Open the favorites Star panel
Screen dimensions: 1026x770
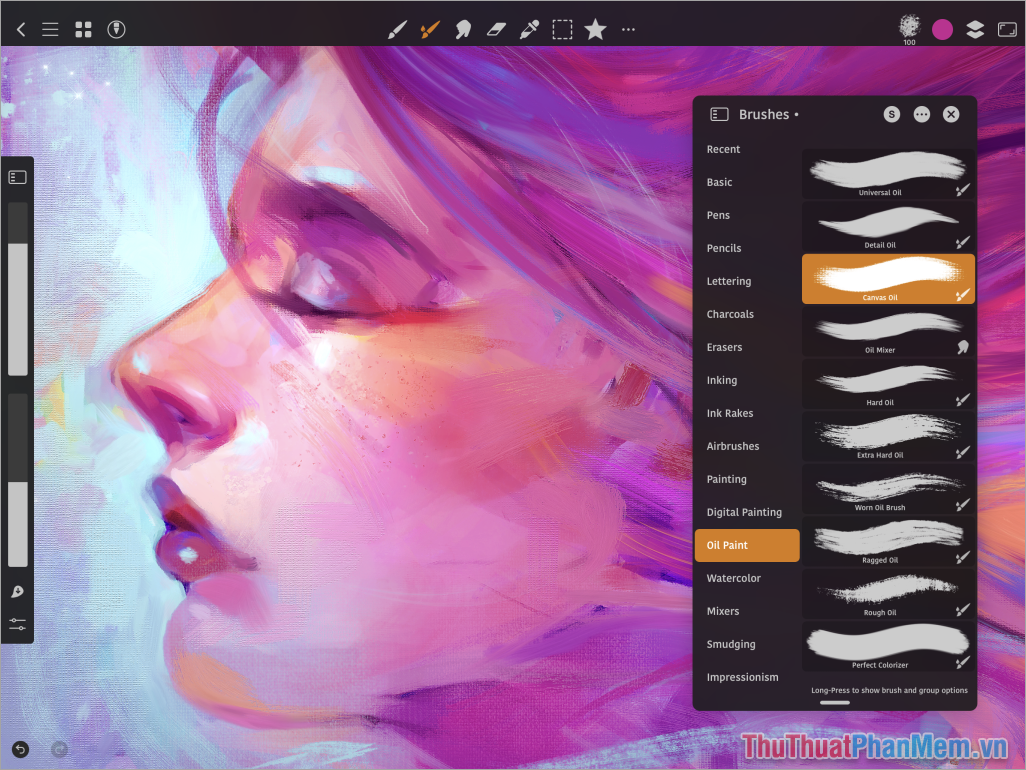595,29
